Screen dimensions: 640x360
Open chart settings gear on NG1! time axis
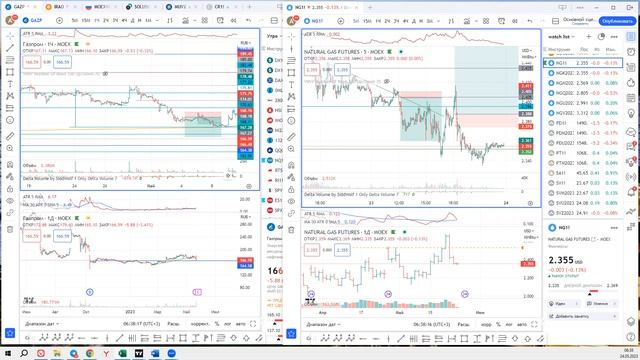tap(530, 203)
